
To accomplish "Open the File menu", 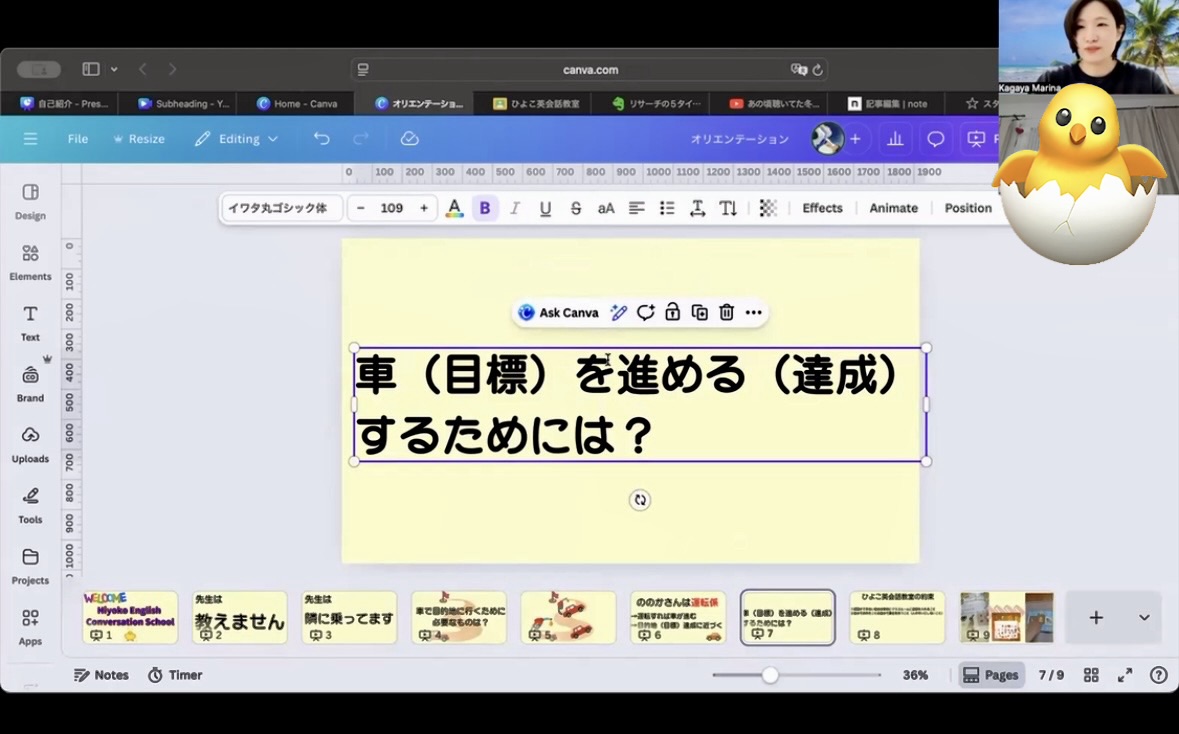I will pyautogui.click(x=78, y=139).
